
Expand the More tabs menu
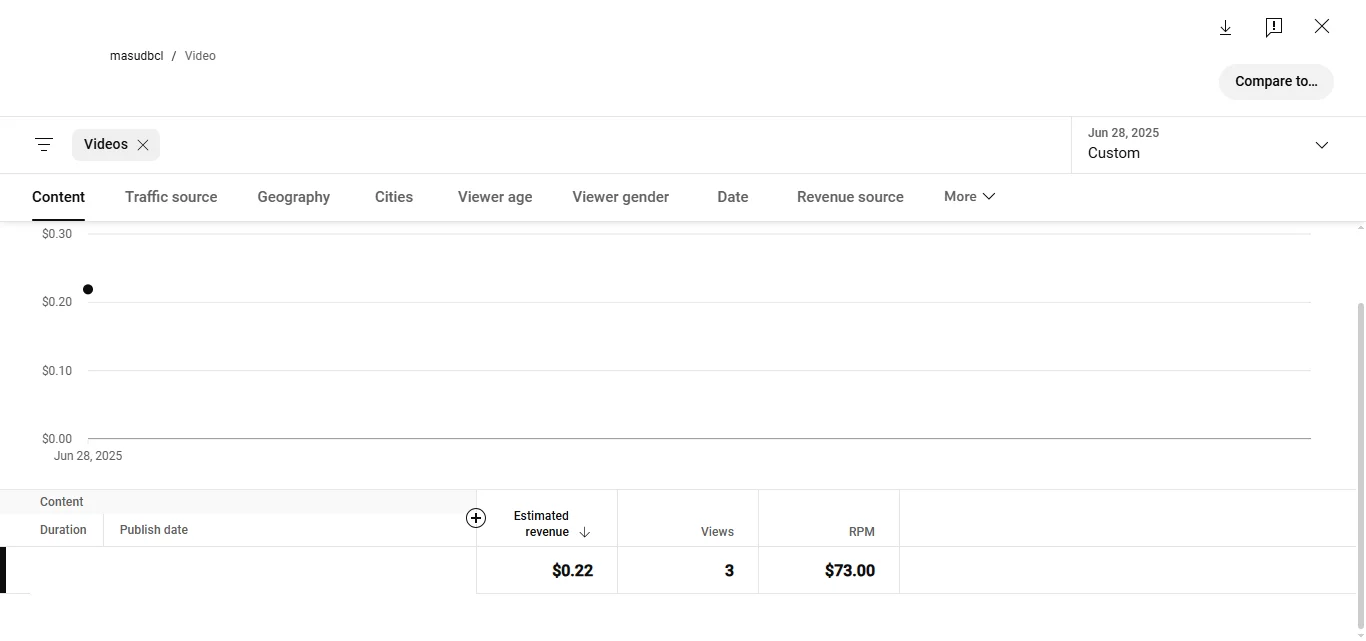click(969, 197)
